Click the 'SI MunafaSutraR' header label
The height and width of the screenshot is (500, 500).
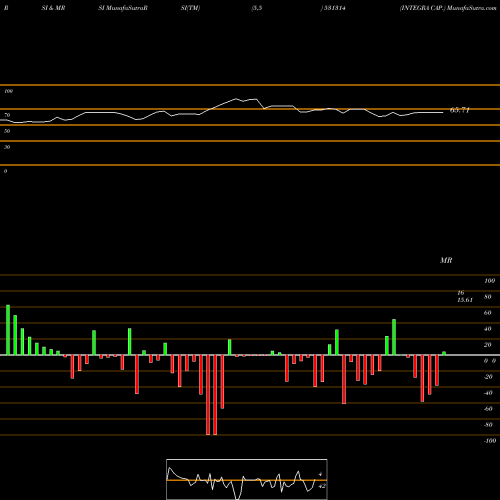(x=123, y=8)
